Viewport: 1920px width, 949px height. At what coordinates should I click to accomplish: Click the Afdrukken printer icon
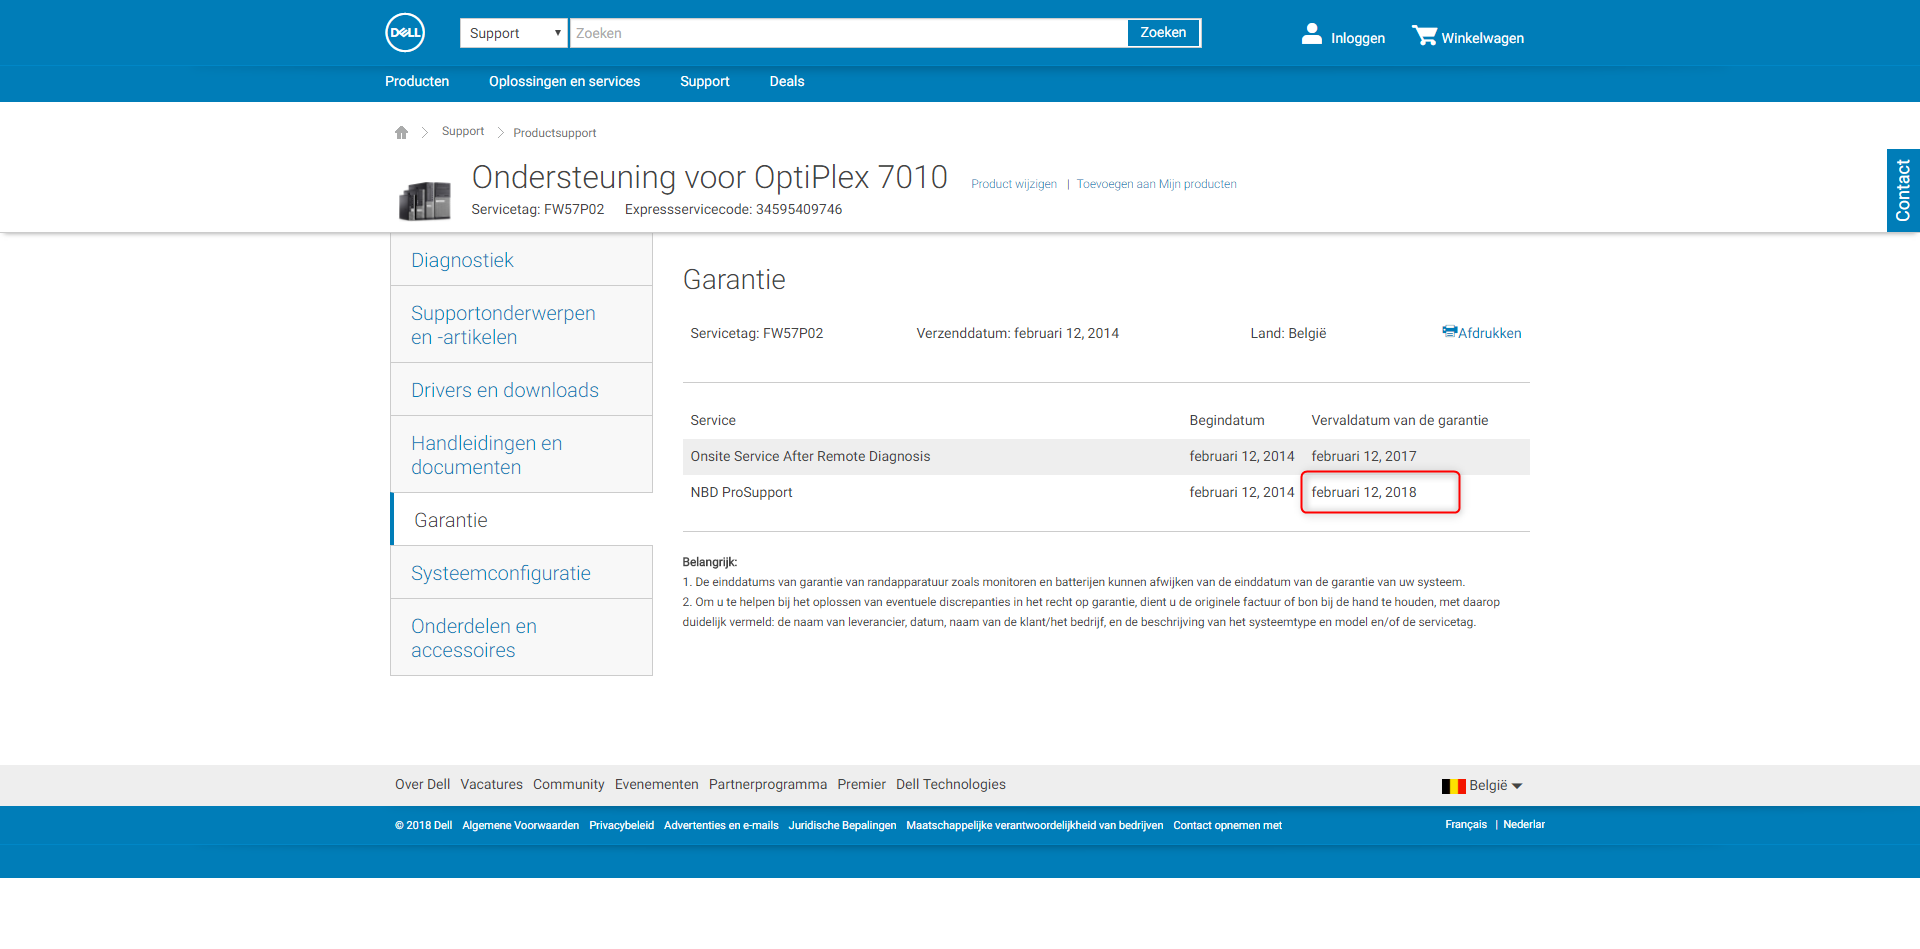pyautogui.click(x=1449, y=332)
